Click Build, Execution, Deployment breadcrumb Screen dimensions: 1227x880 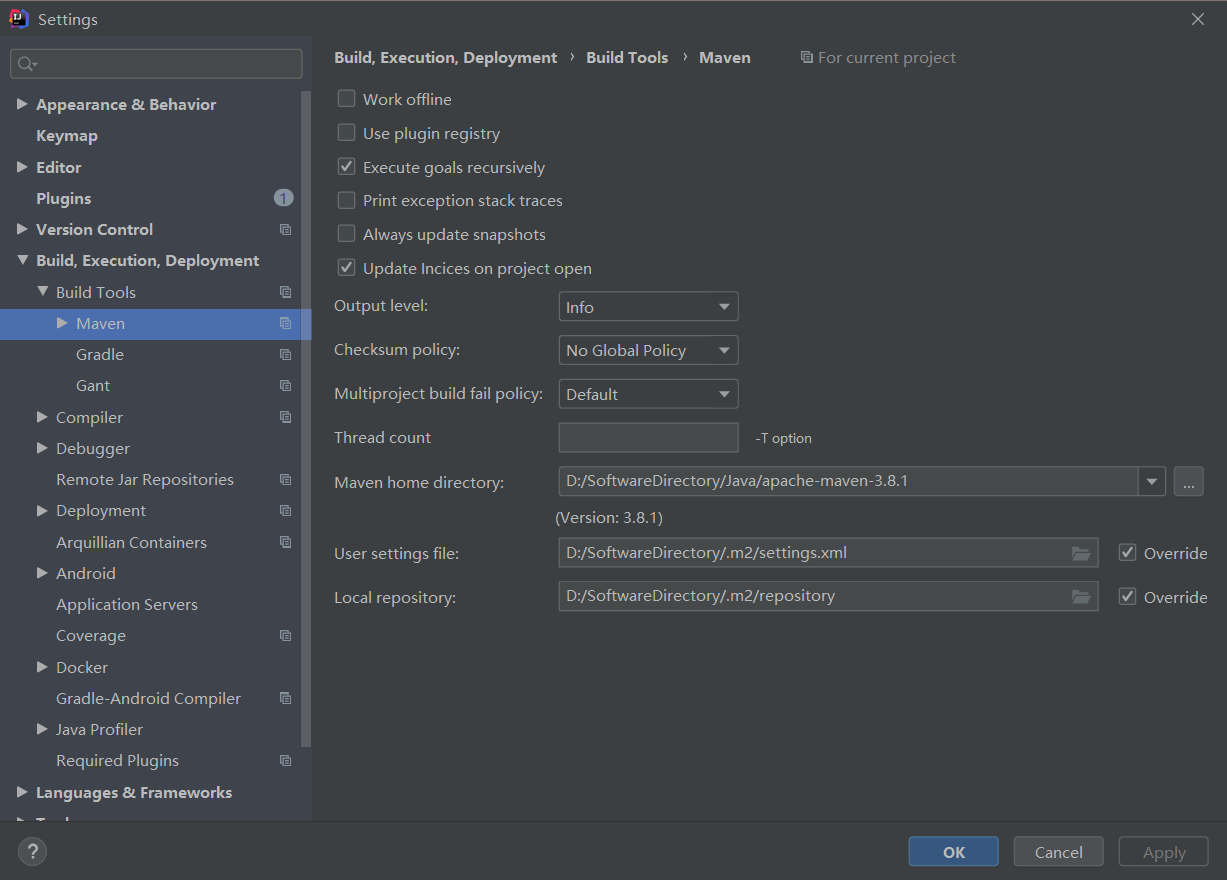[446, 58]
